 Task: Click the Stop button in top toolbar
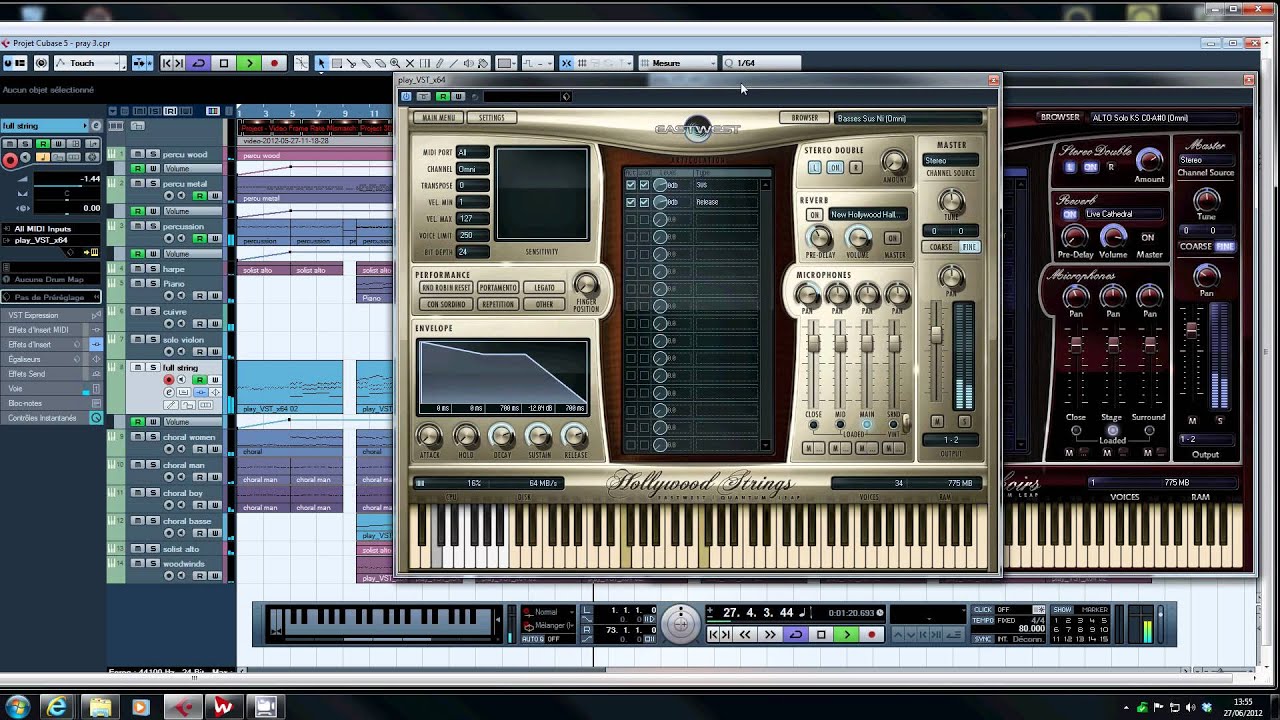pos(224,63)
